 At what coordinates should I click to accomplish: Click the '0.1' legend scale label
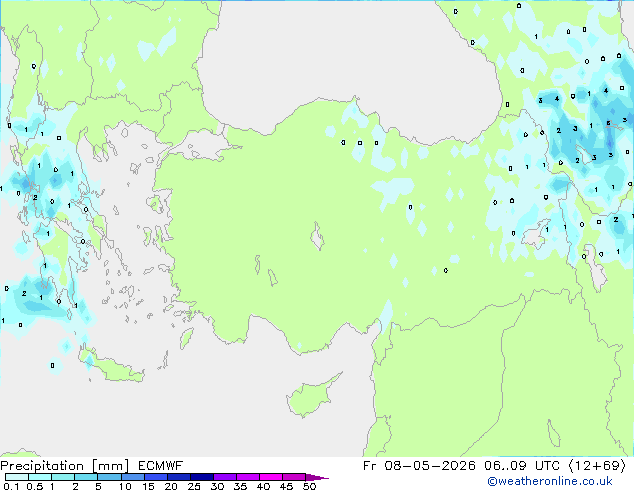click(11, 486)
